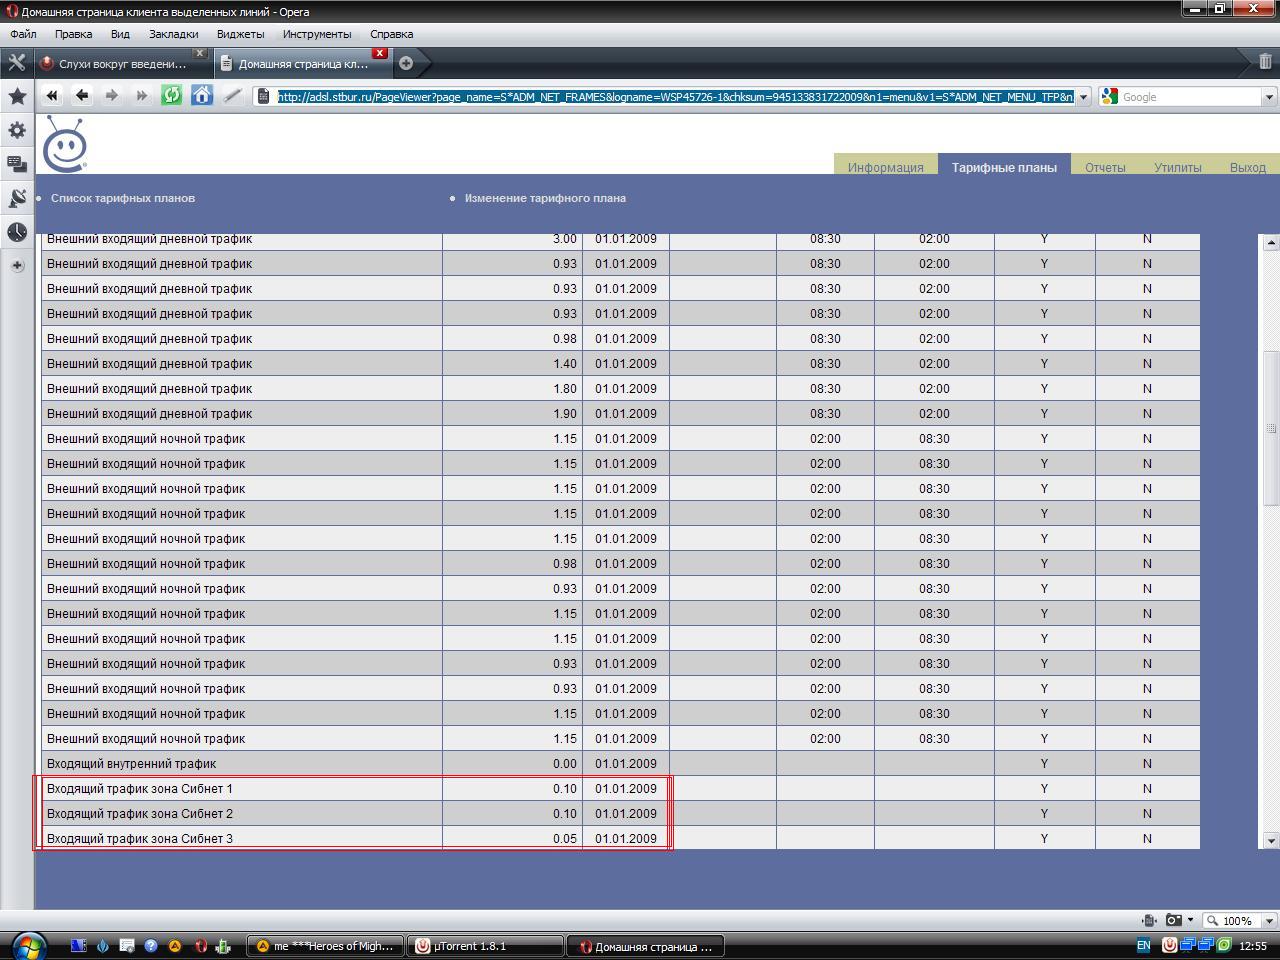Open the Bookmarks star panel in sidebar
The width and height of the screenshot is (1280, 960).
tap(17, 96)
